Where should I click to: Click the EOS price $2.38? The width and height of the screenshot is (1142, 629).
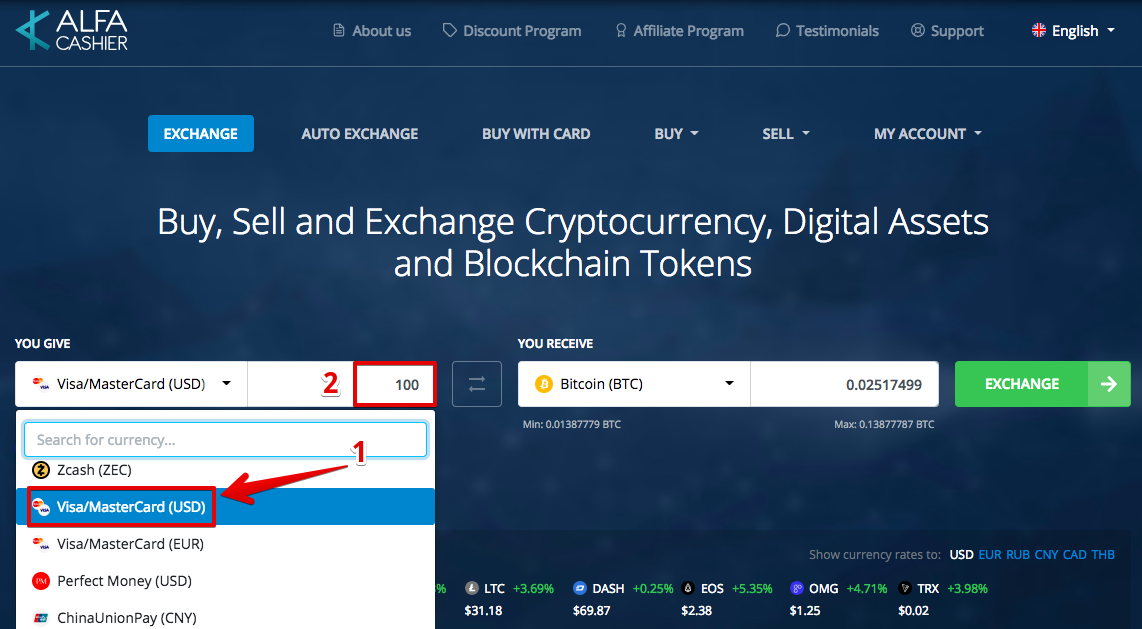pos(696,611)
